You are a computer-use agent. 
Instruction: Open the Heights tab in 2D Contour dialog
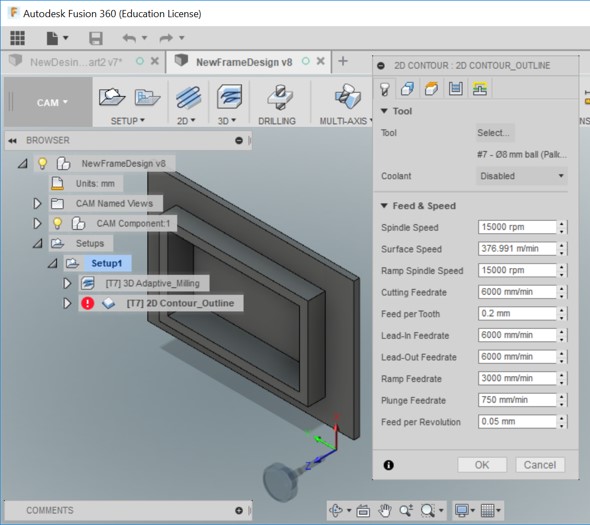point(431,89)
